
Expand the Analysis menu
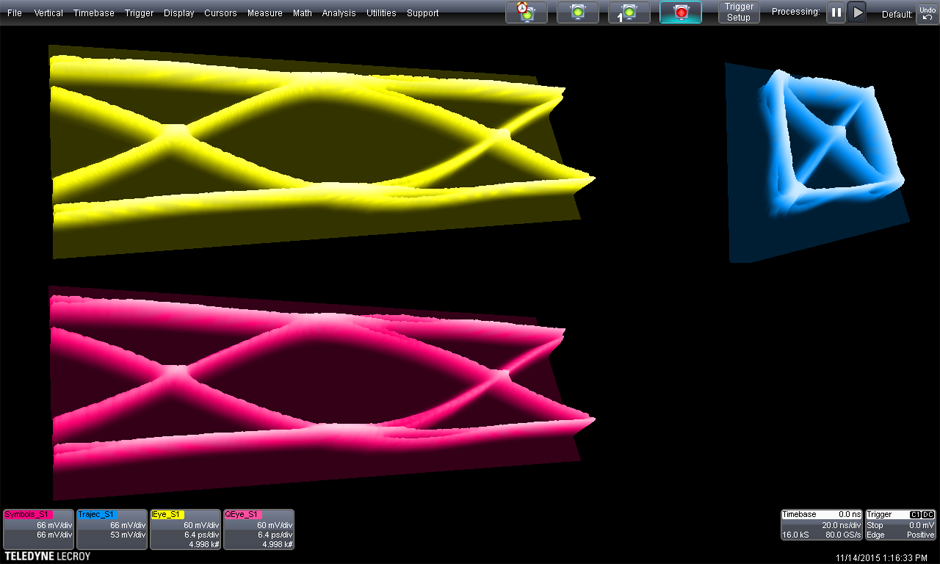[339, 13]
